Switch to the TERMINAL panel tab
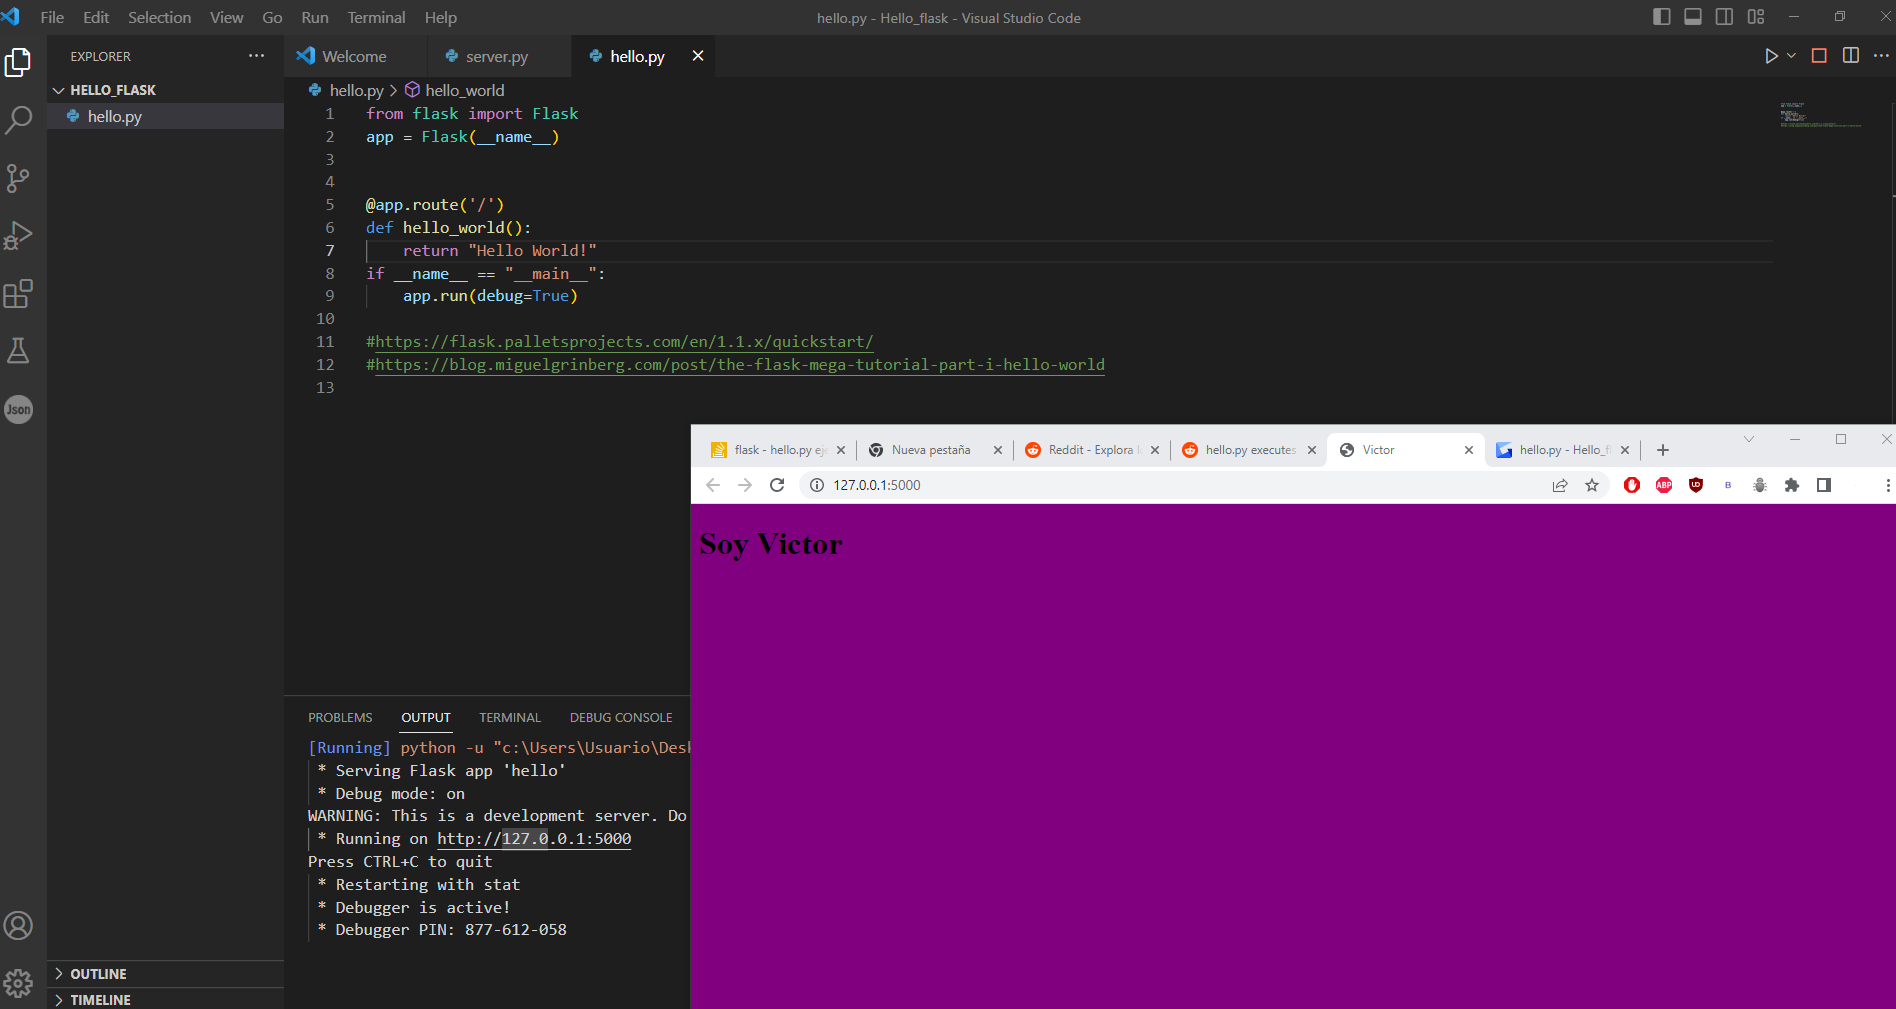 tap(510, 718)
